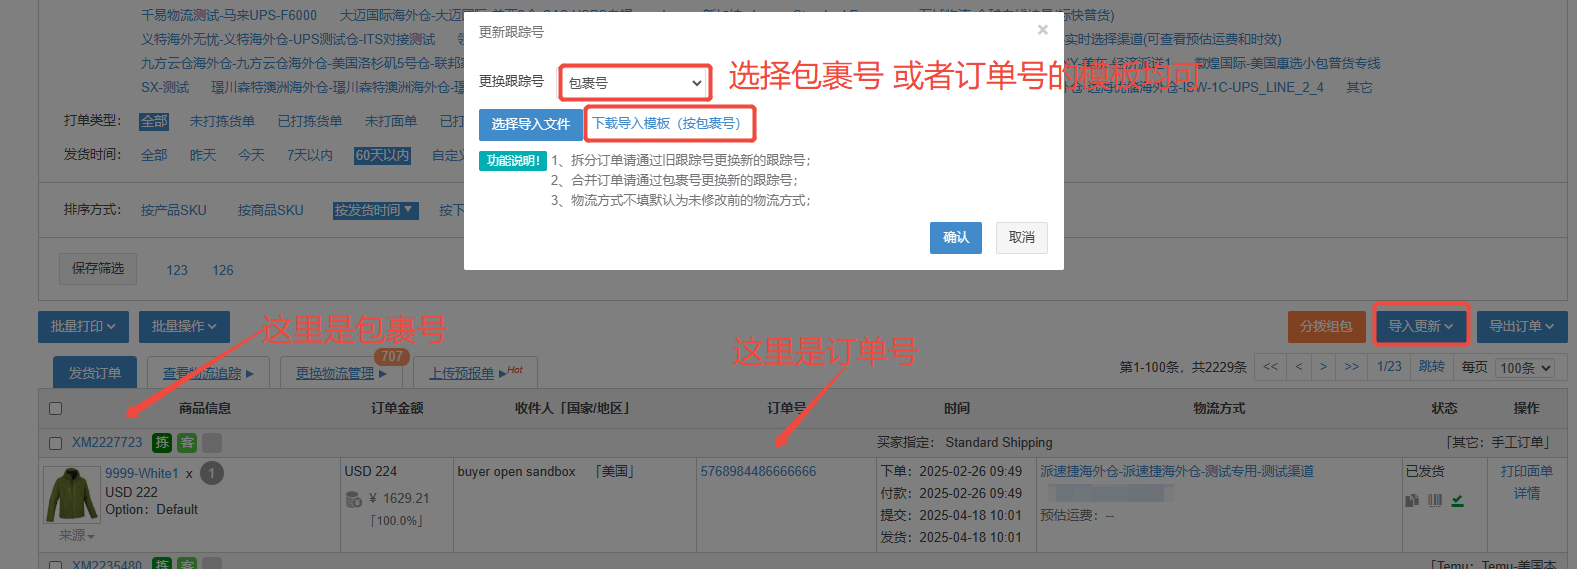Open 详情 for order XM2227723

pyautogui.click(x=1526, y=493)
